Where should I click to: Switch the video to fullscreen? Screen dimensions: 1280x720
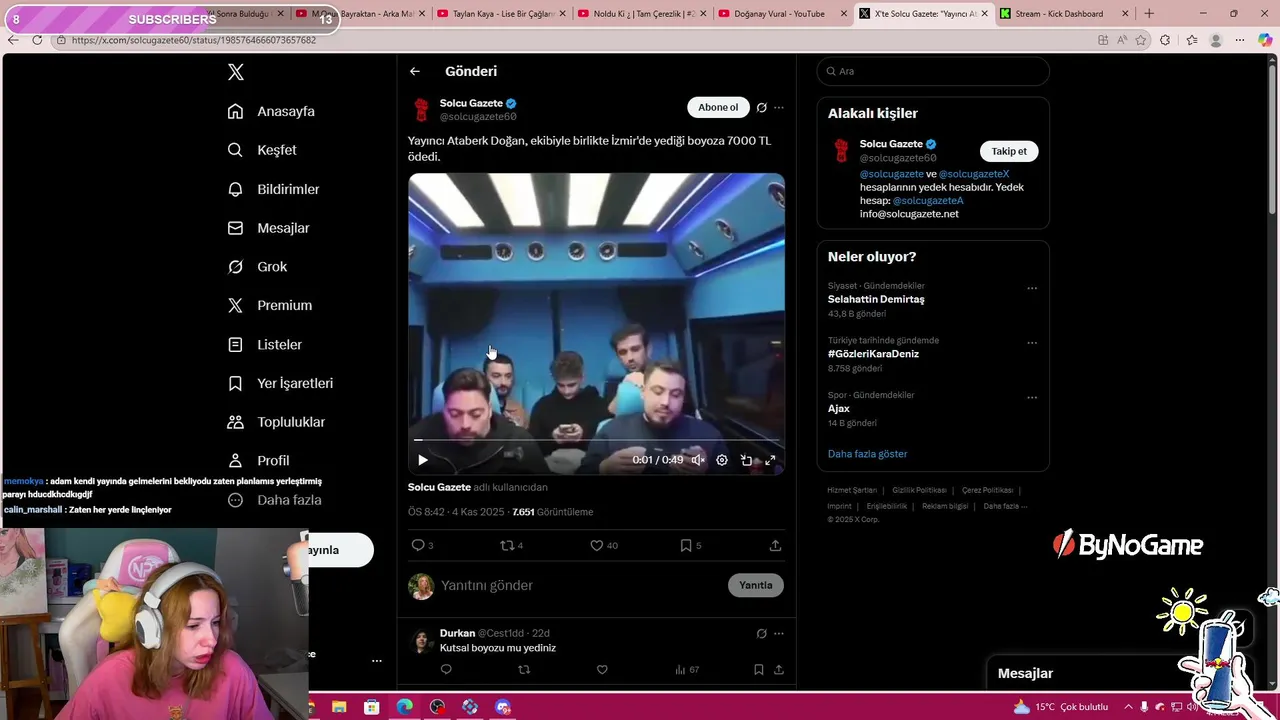[770, 460]
